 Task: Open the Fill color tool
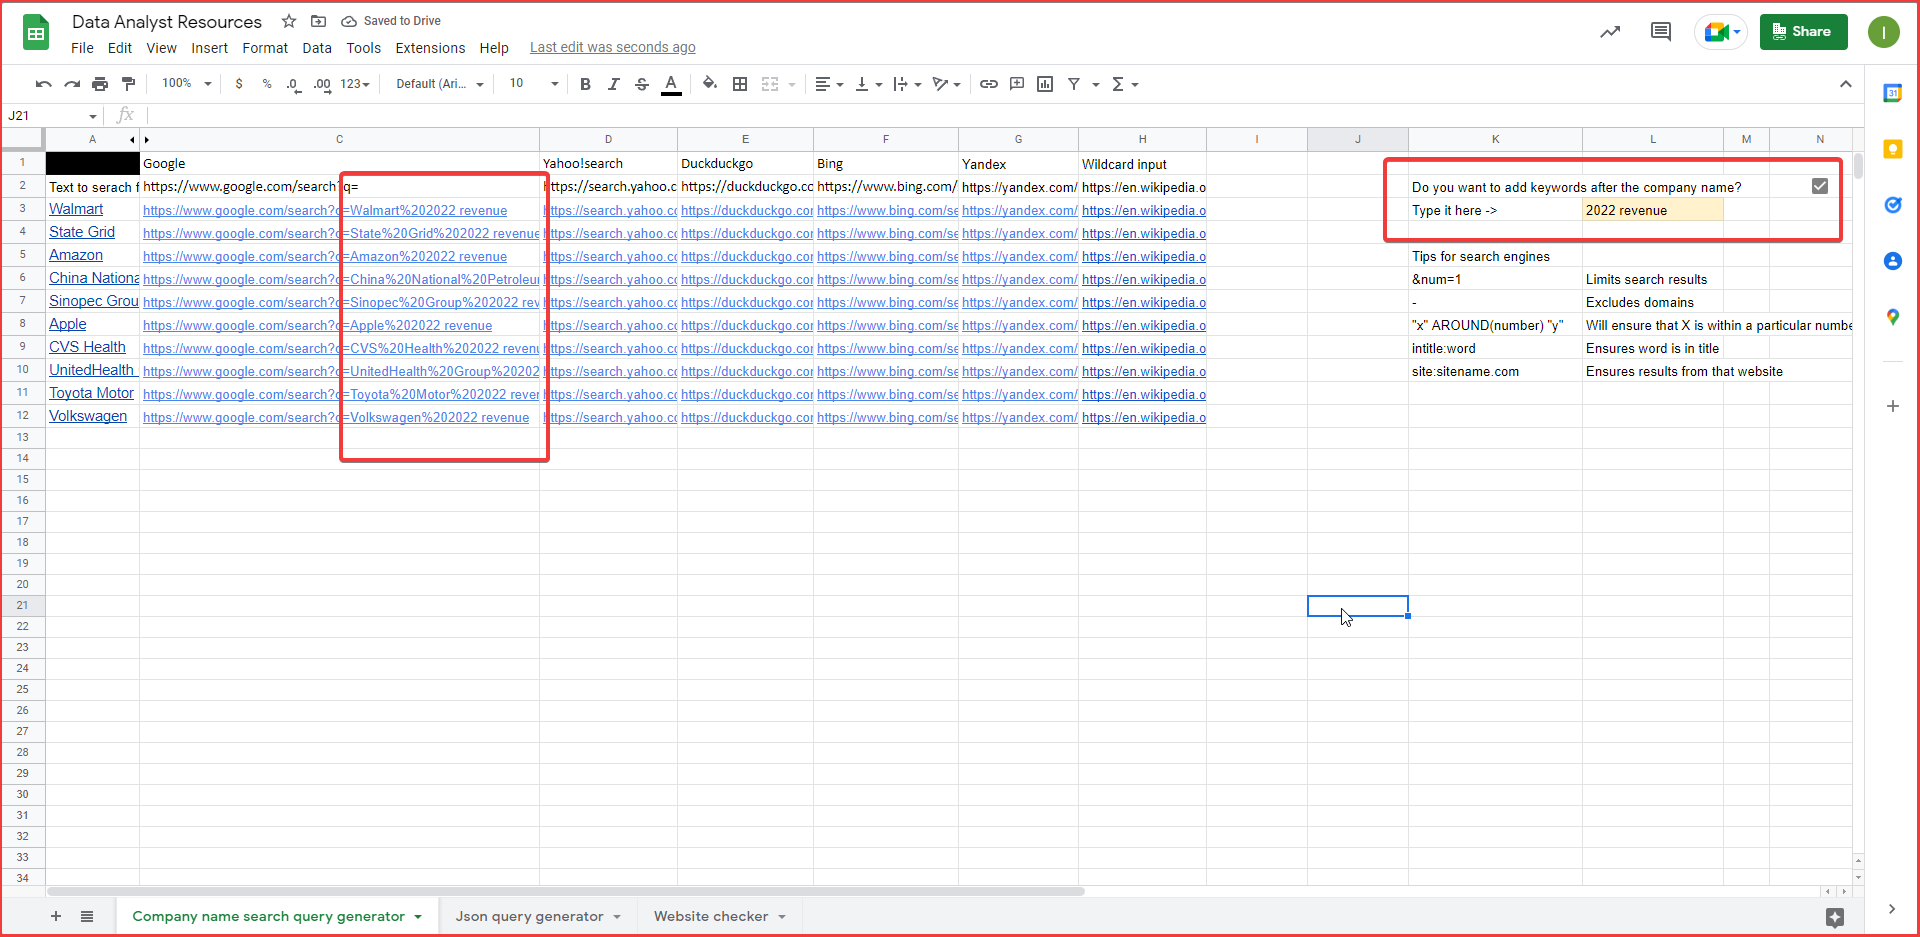[x=710, y=84]
